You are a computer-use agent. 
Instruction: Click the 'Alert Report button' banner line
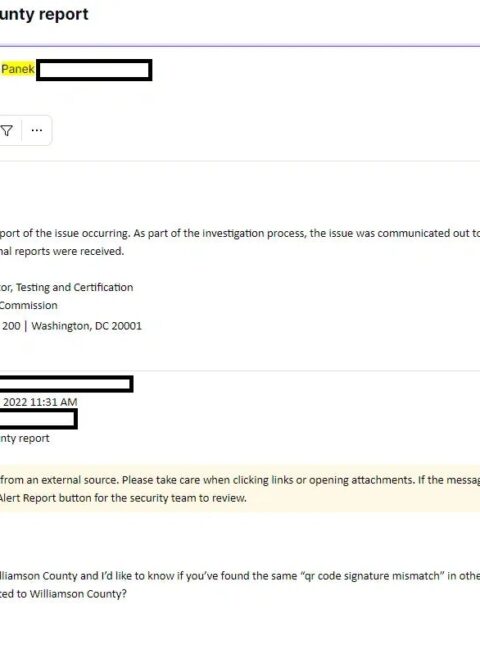coord(123,498)
